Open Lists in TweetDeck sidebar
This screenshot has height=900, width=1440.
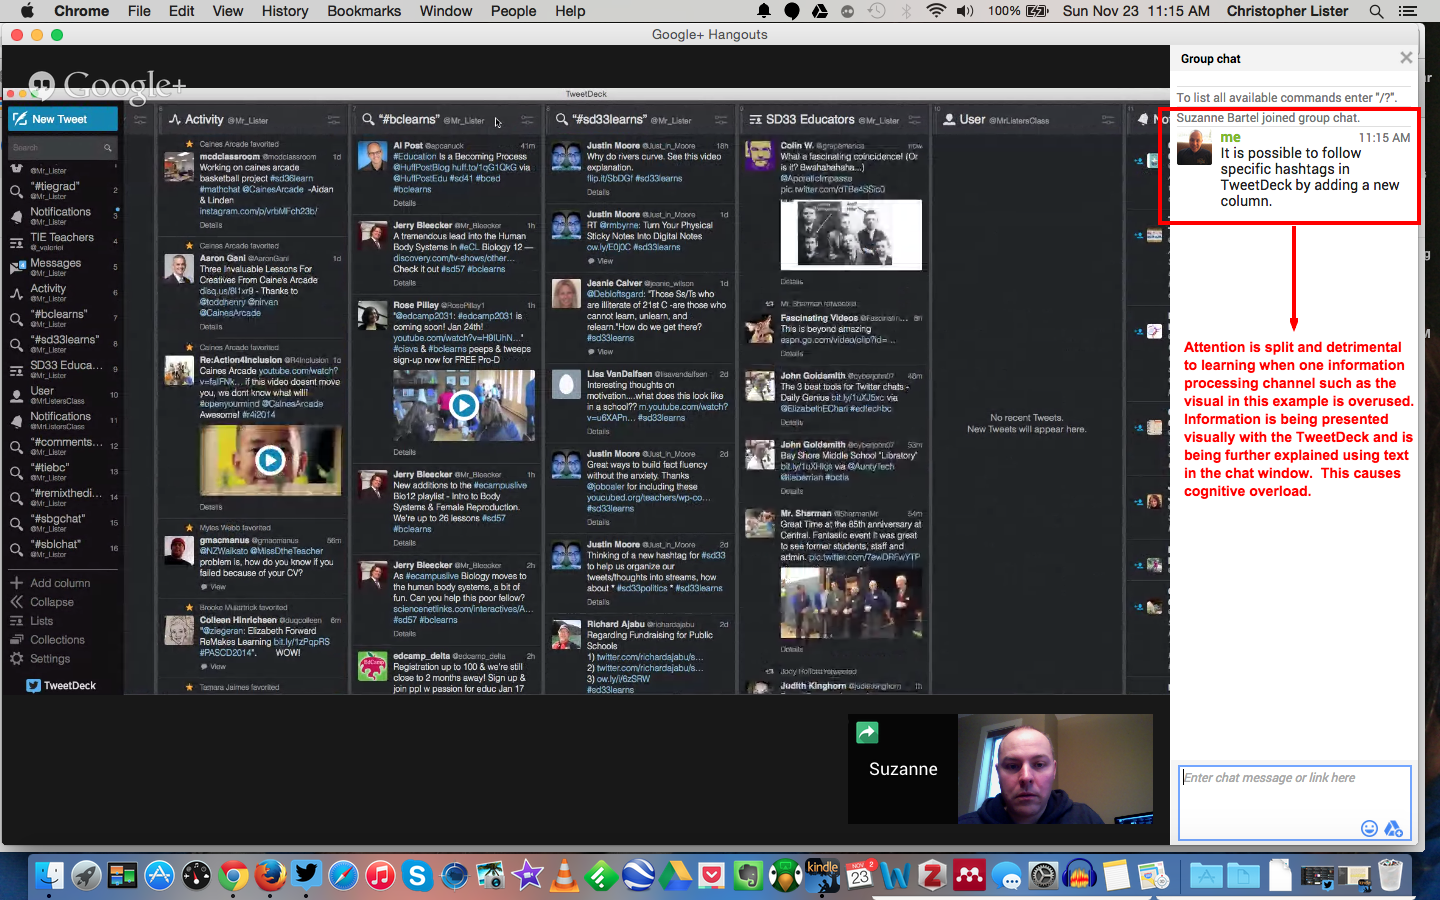click(x=31, y=621)
